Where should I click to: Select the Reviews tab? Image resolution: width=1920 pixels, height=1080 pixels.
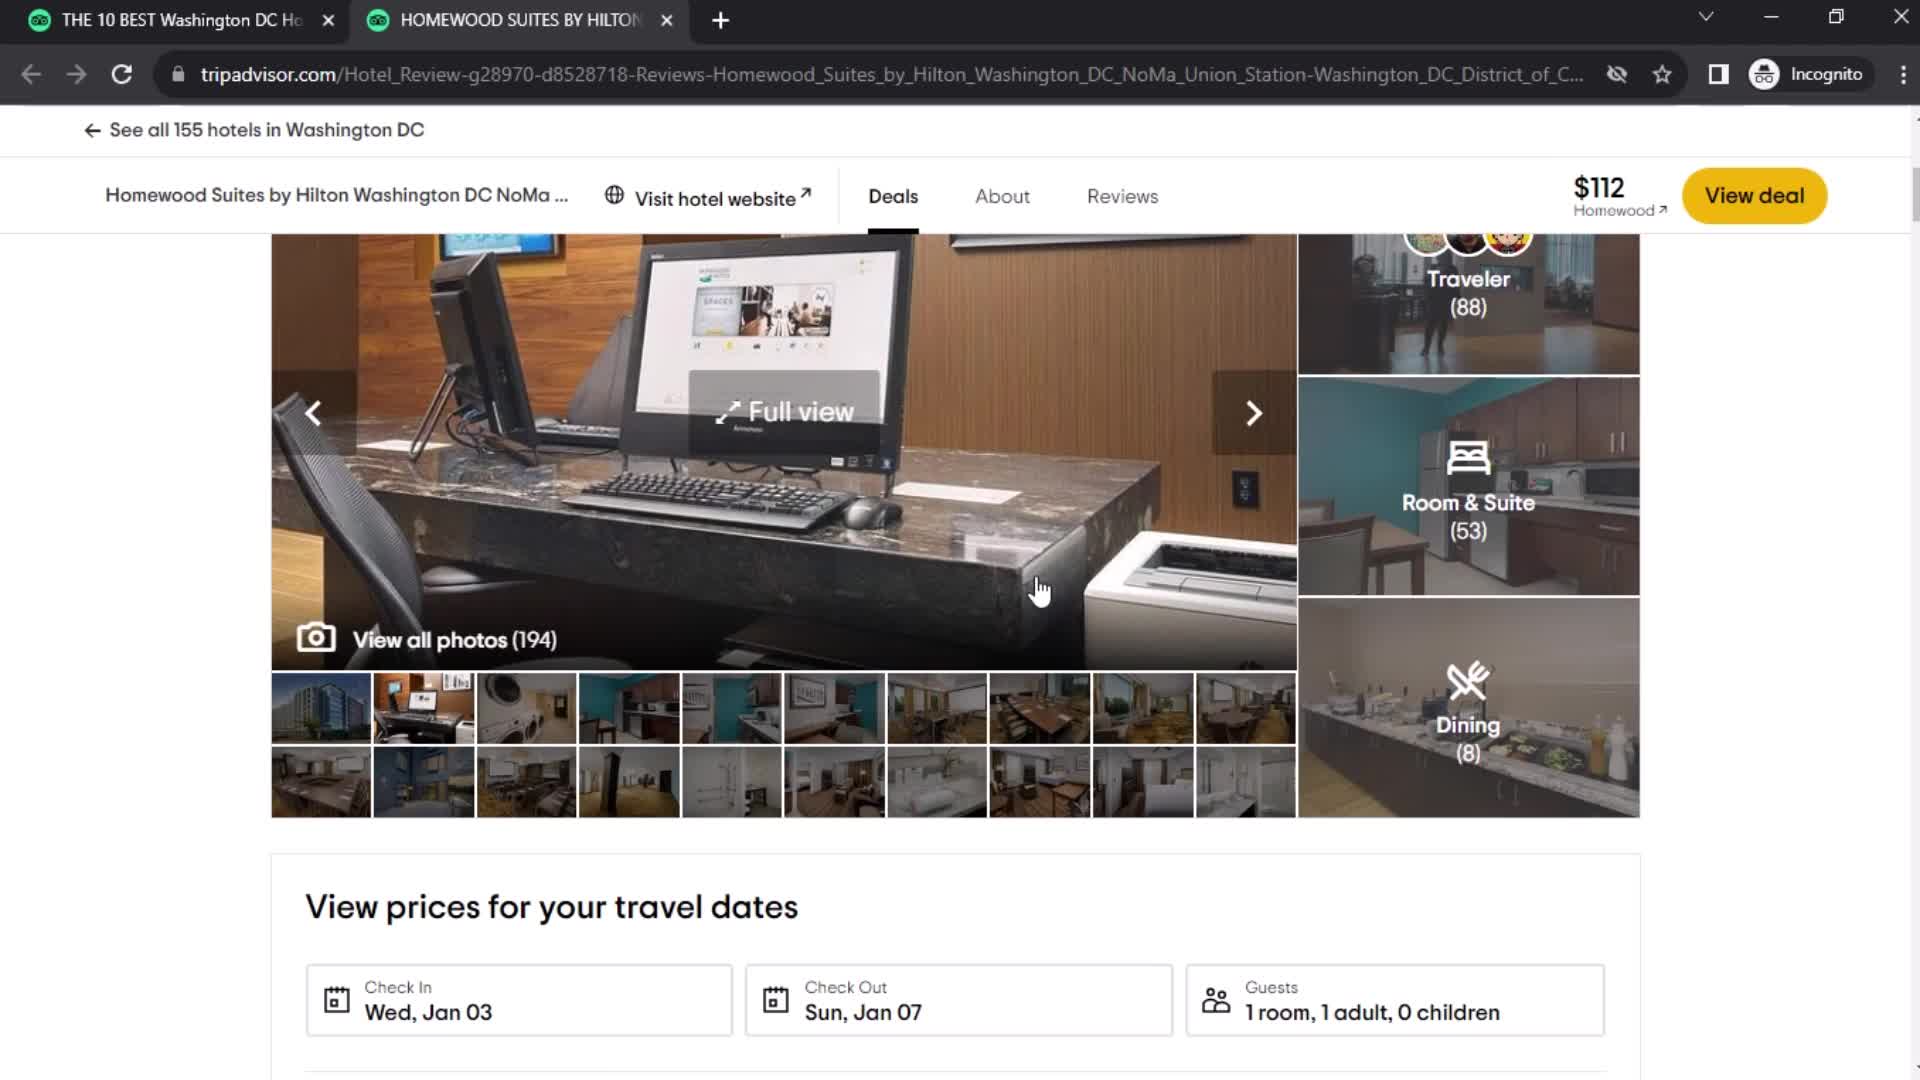(x=1122, y=197)
